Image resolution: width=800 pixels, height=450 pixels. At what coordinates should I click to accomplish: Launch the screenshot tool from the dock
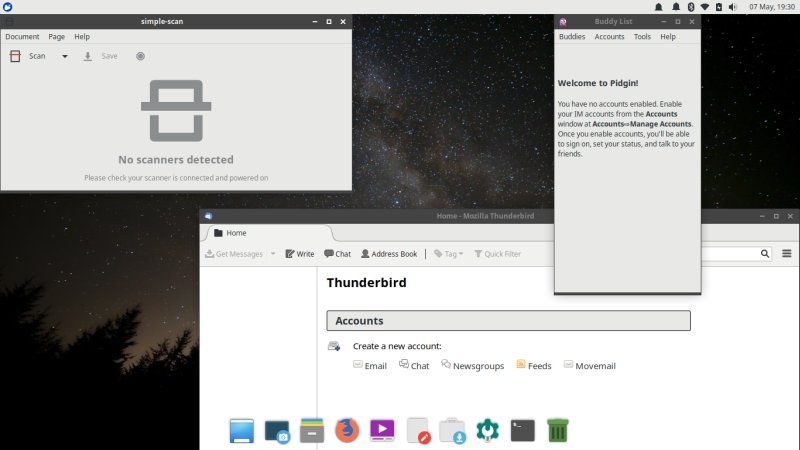[x=277, y=431]
